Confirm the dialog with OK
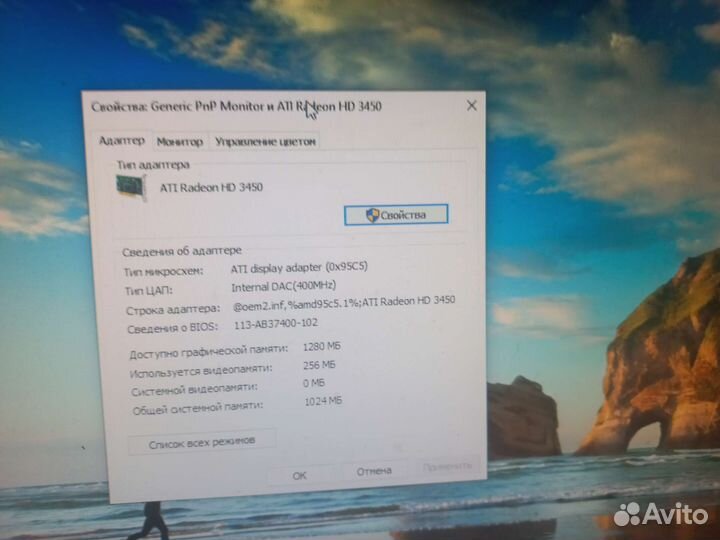Viewport: 720px width, 540px height. click(299, 475)
